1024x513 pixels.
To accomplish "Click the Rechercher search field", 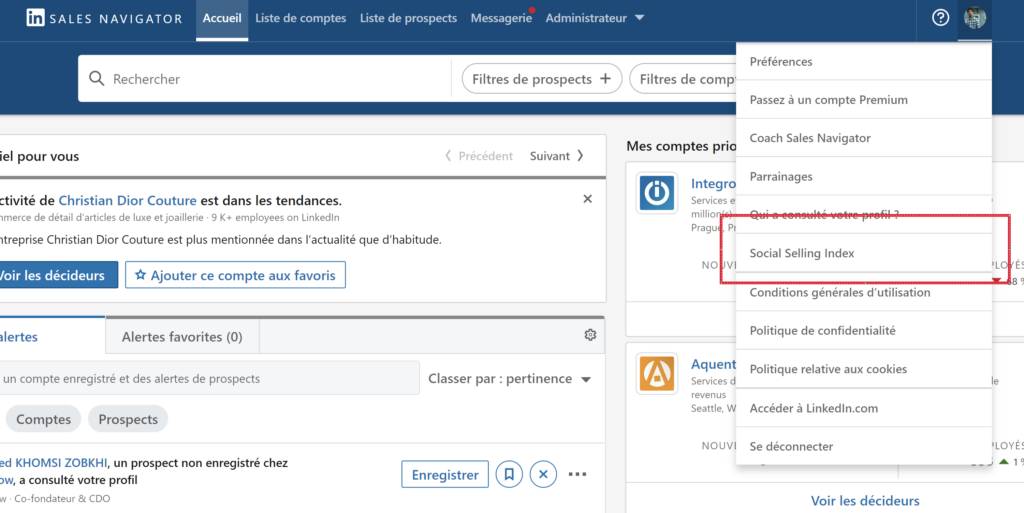I will pos(270,79).
